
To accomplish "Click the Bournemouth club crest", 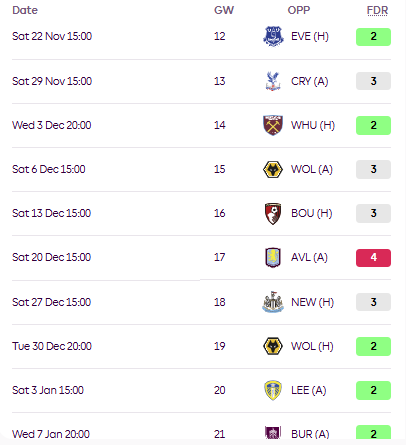I will click(x=273, y=214).
